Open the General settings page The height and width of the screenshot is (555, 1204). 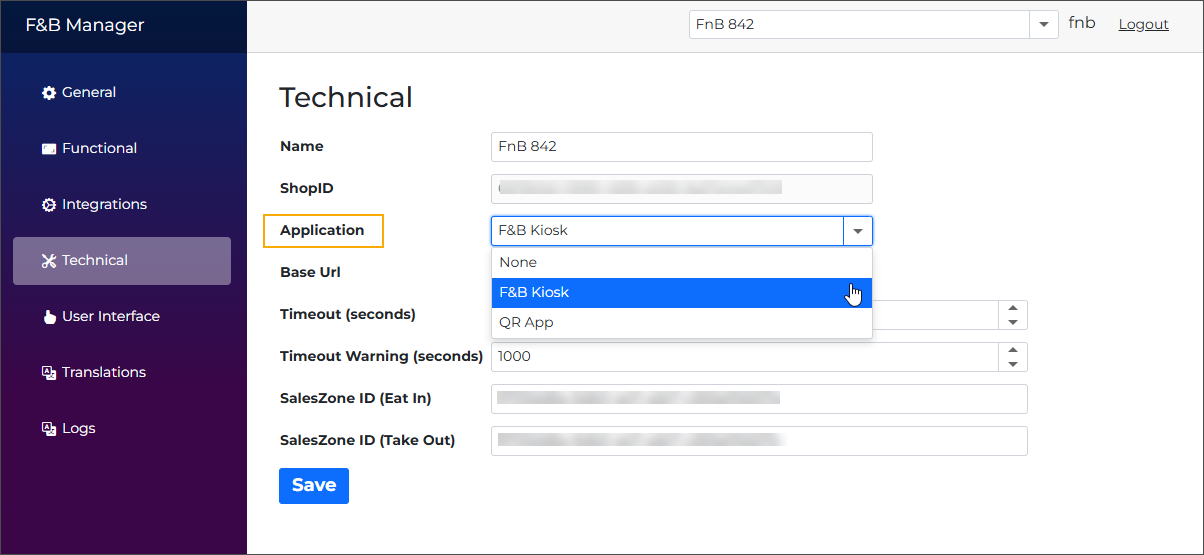point(122,92)
